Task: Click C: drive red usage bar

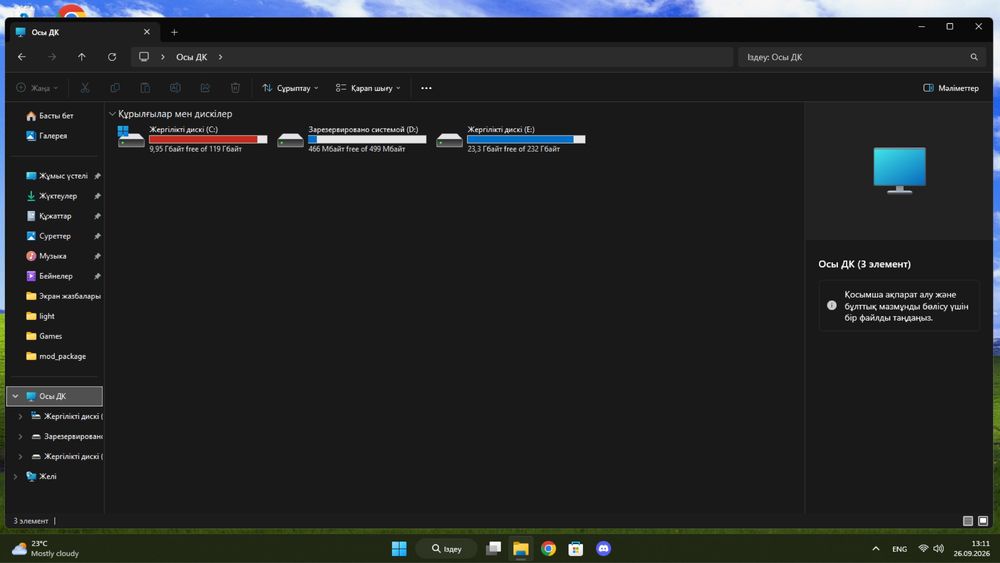Action: [x=208, y=139]
